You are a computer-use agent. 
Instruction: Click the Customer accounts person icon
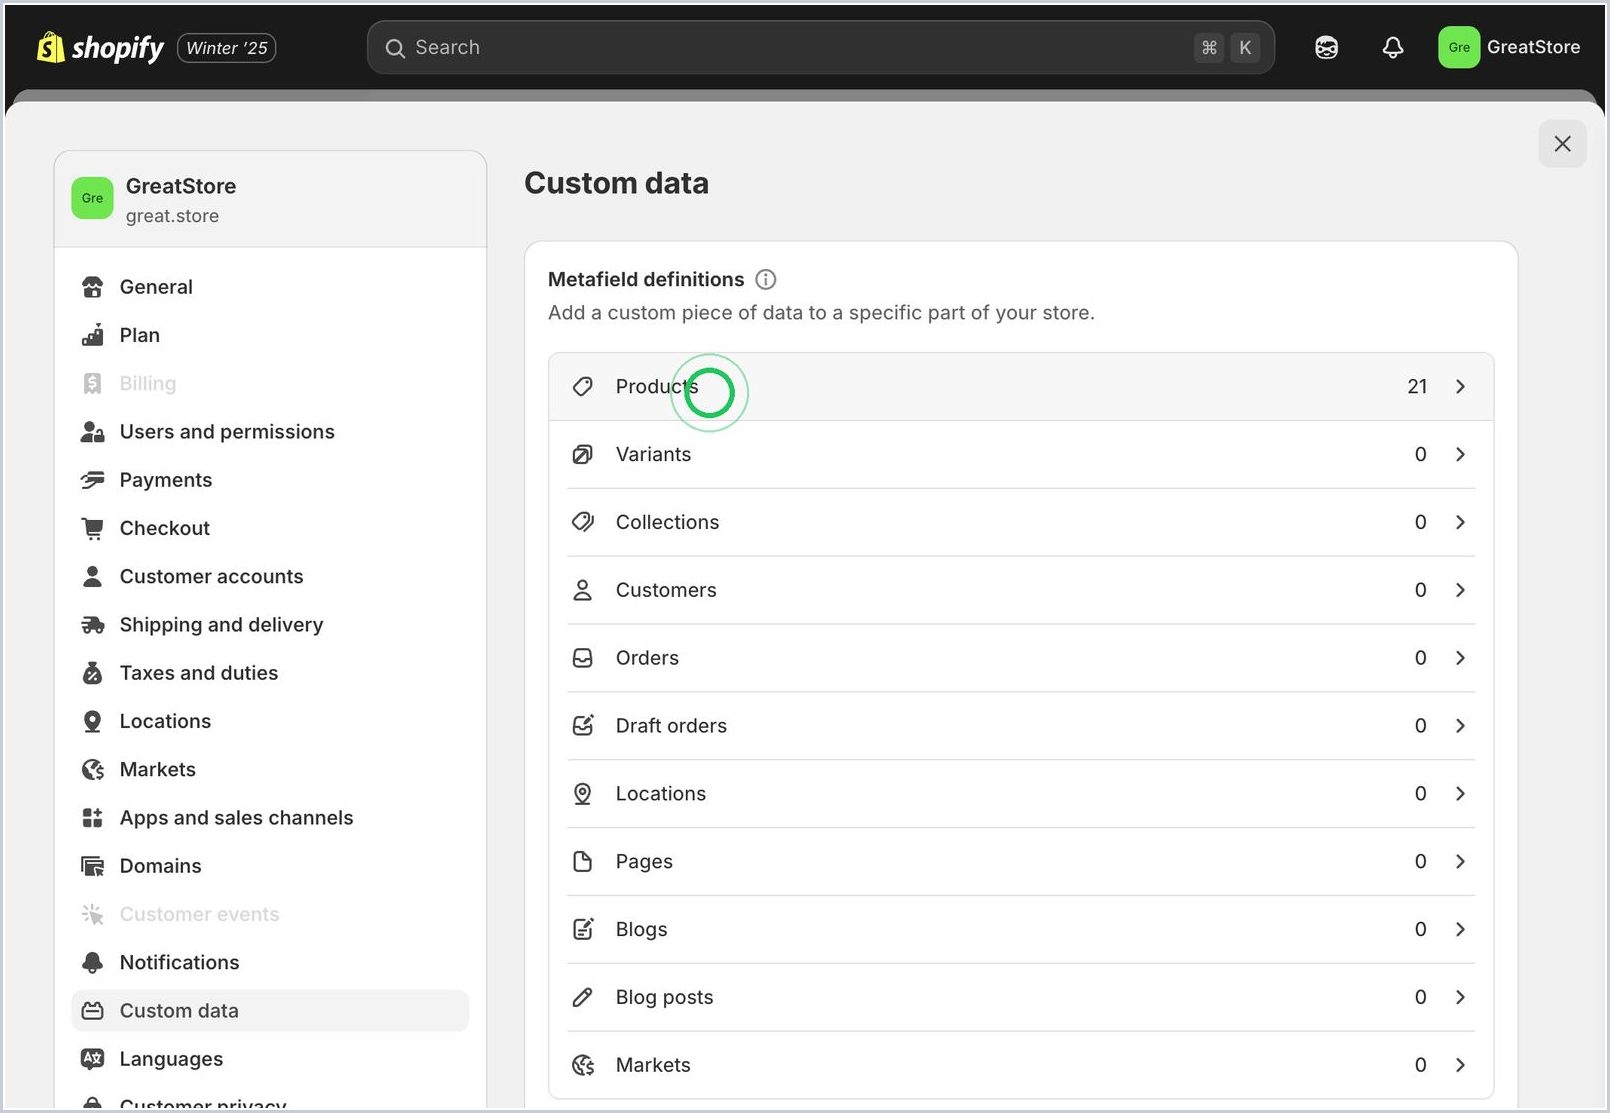coord(92,576)
